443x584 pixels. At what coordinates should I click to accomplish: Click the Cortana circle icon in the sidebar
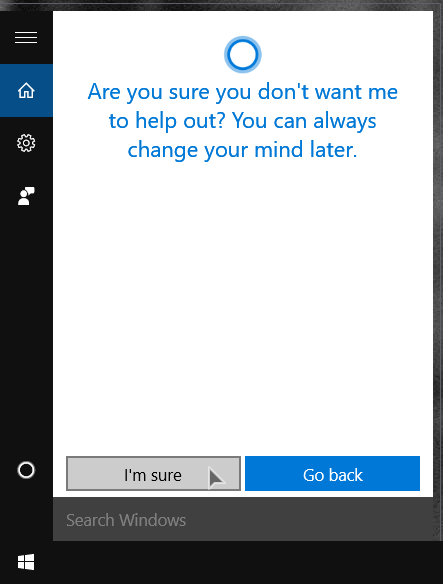tap(26, 470)
